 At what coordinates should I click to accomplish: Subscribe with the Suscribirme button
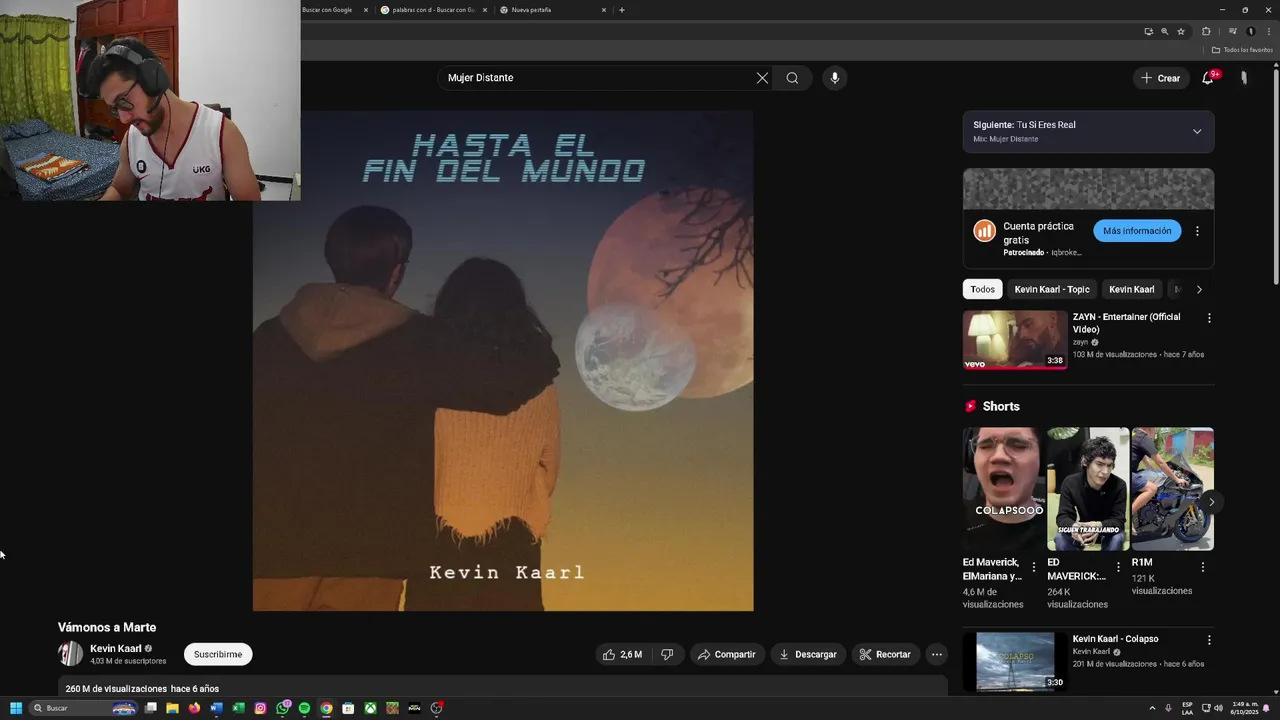(x=218, y=654)
